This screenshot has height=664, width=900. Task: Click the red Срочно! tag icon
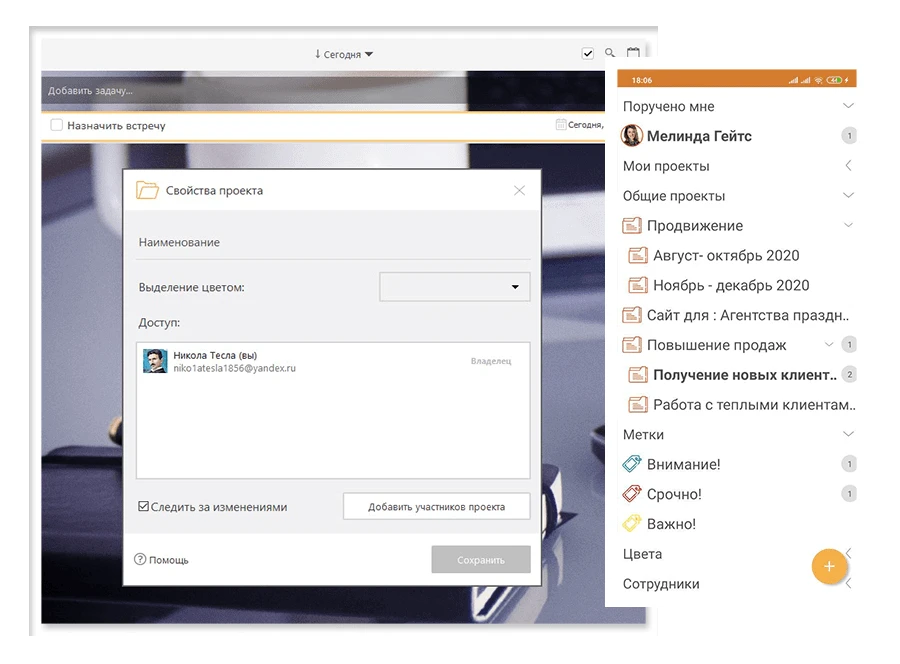tap(631, 494)
